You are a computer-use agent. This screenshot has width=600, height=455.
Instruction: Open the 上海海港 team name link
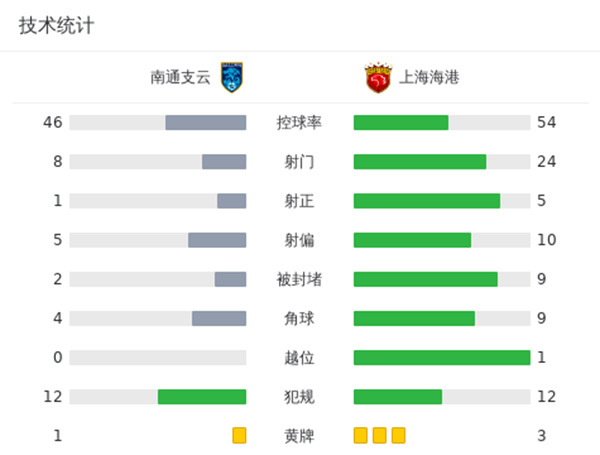point(429,78)
